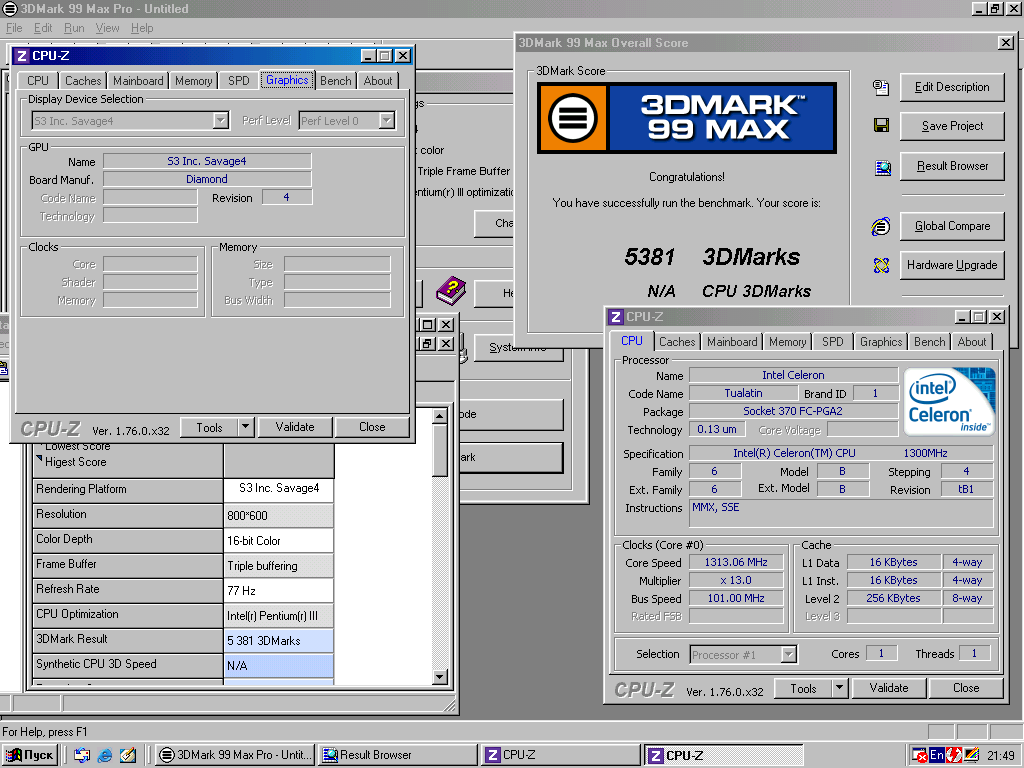Click the purple help book icon
The width and height of the screenshot is (1024, 768).
pyautogui.click(x=451, y=291)
